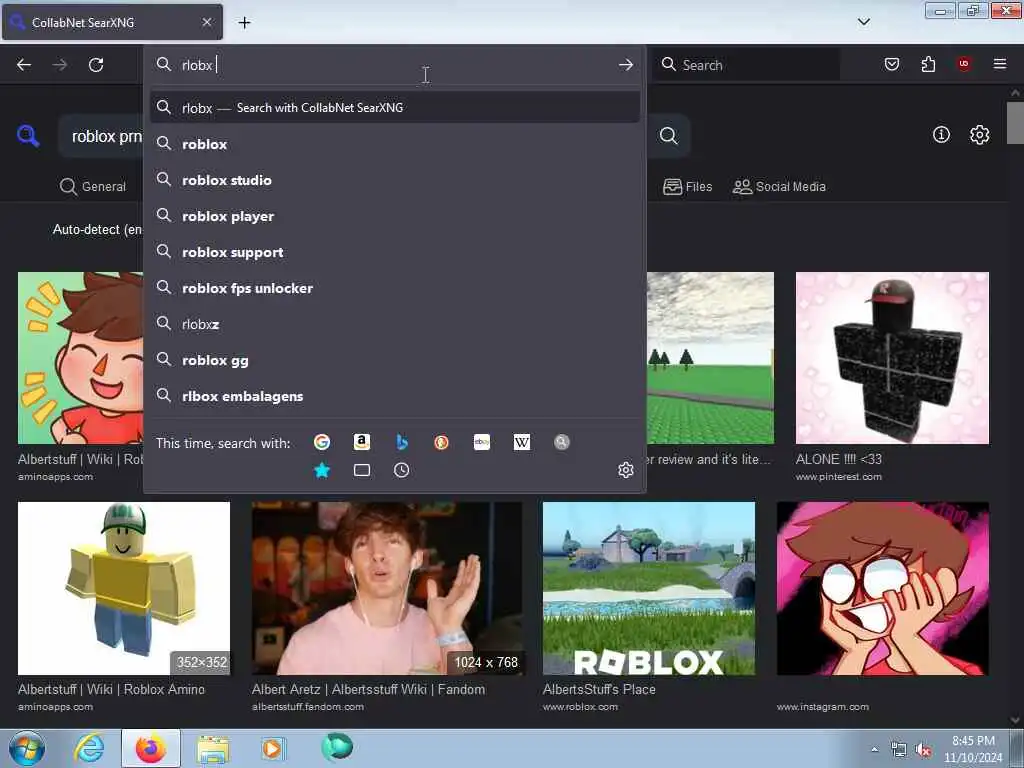Open the Pocket save icon
This screenshot has width=1024, height=768.
click(x=892, y=64)
